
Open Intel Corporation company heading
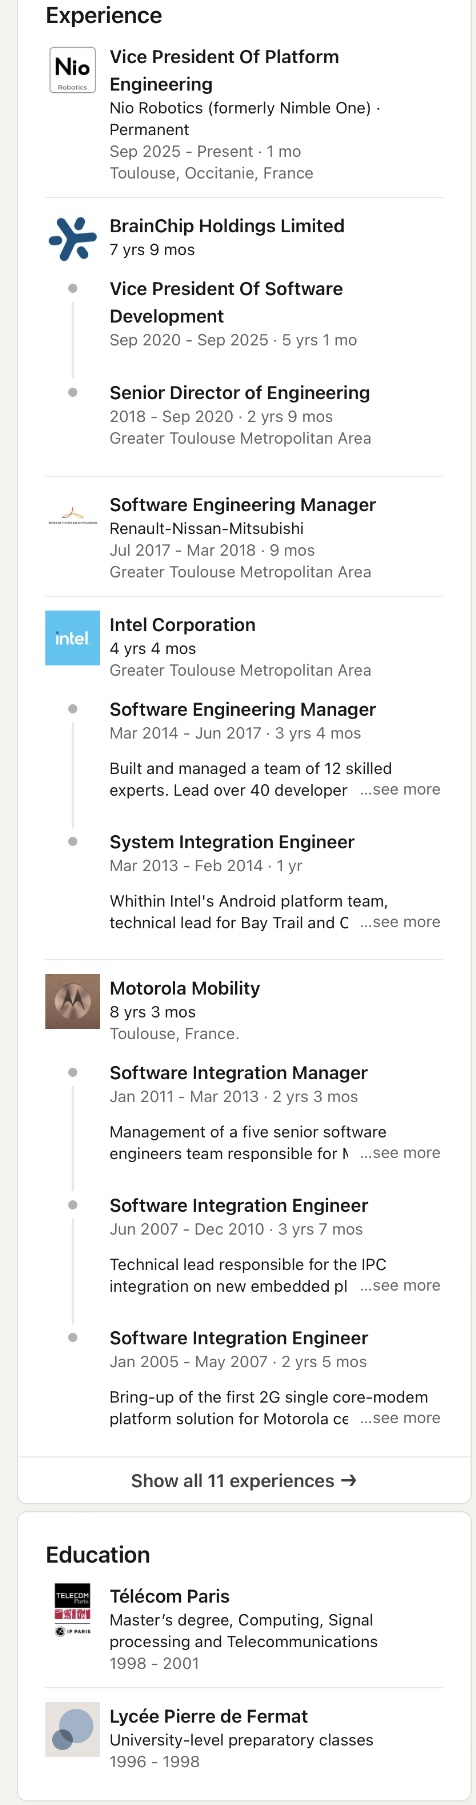tap(183, 625)
